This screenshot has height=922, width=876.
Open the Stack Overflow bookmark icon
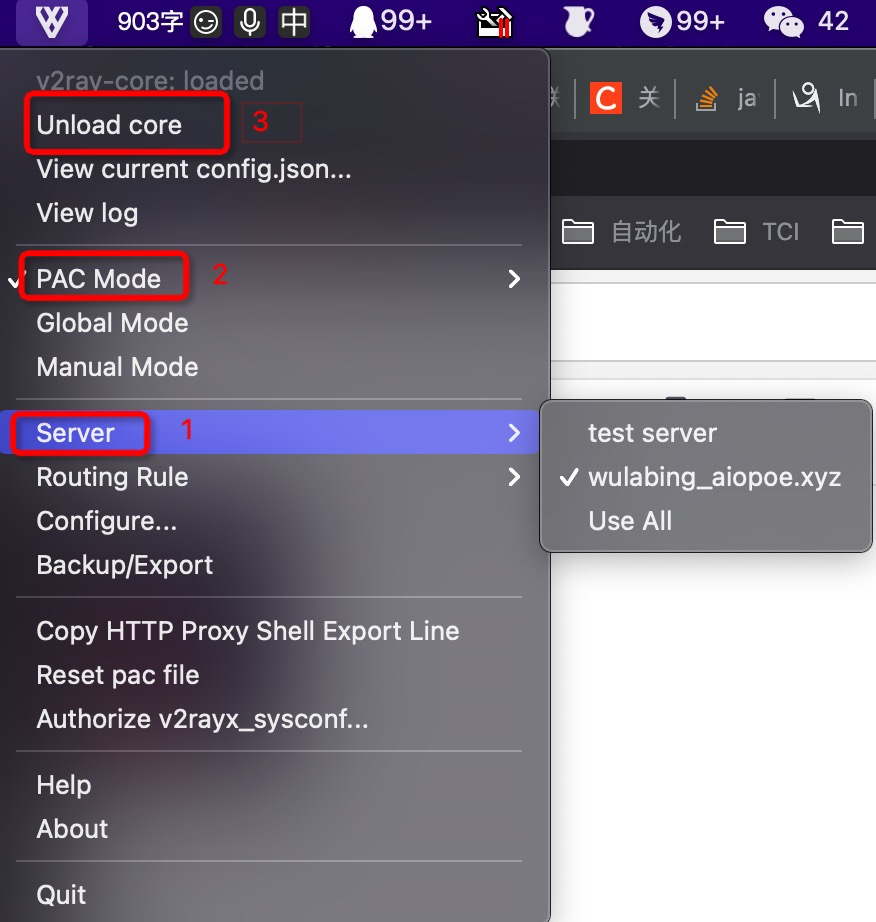pyautogui.click(x=706, y=98)
